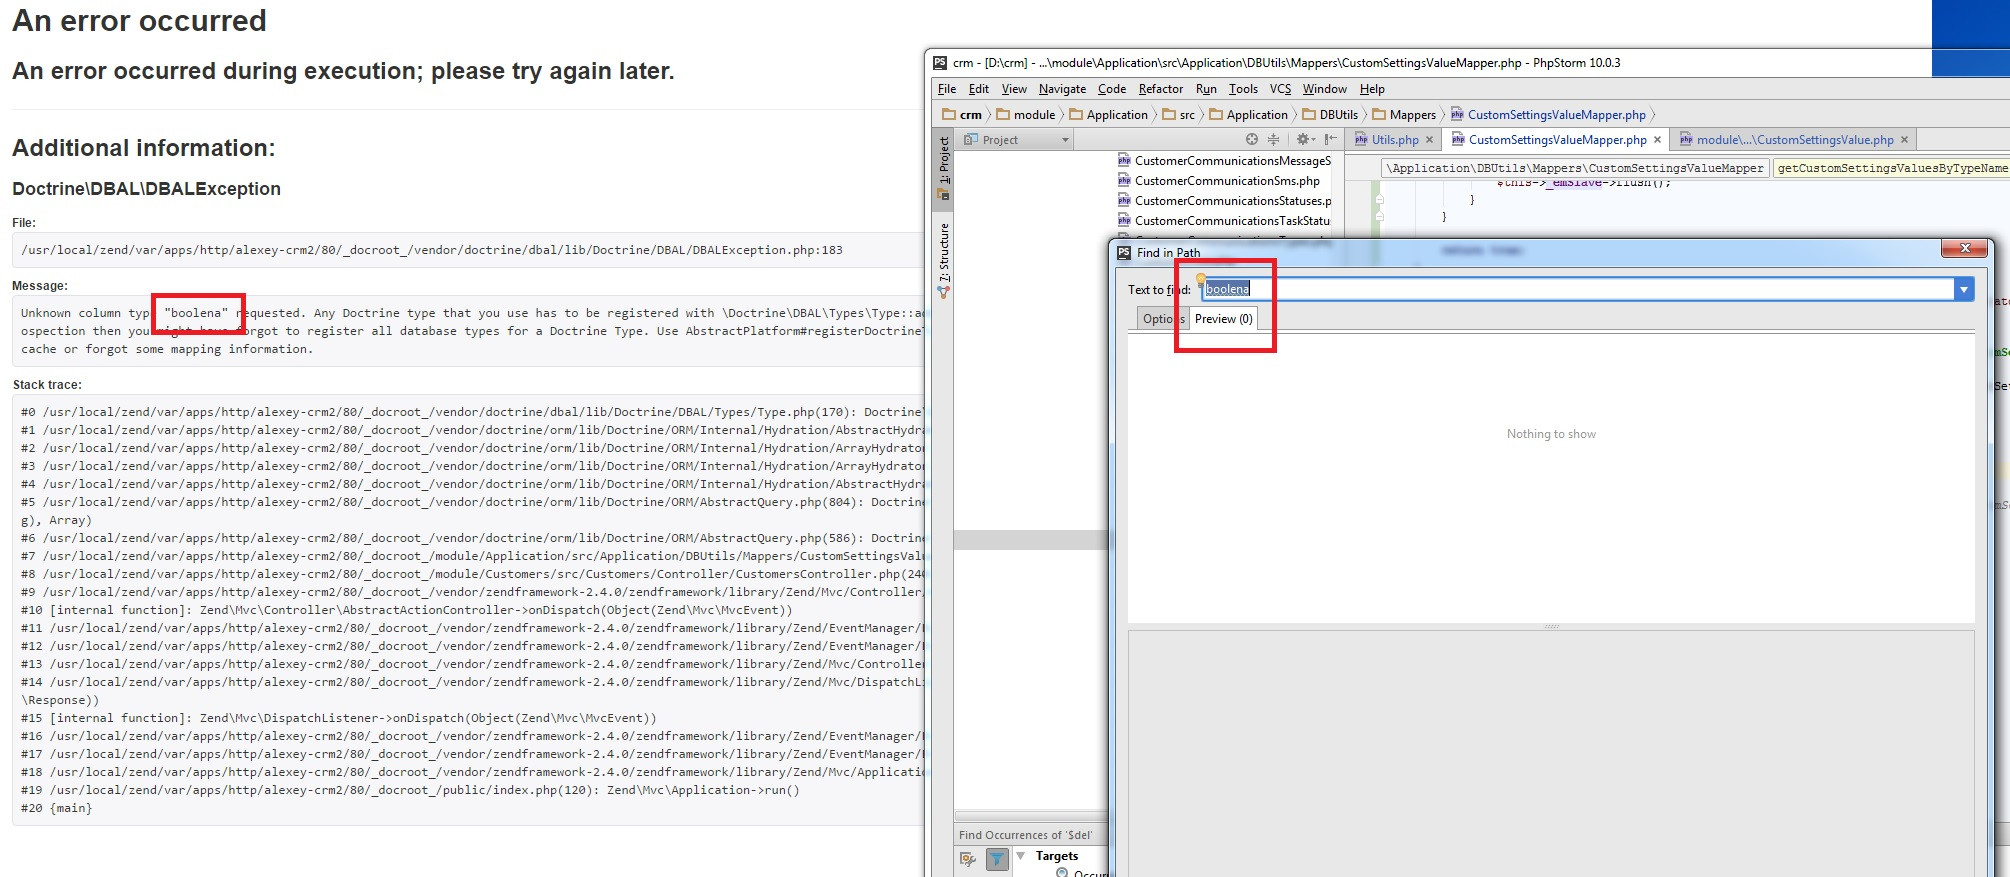Image resolution: width=2010 pixels, height=877 pixels.
Task: Open the Edit menu
Action: coord(979,89)
